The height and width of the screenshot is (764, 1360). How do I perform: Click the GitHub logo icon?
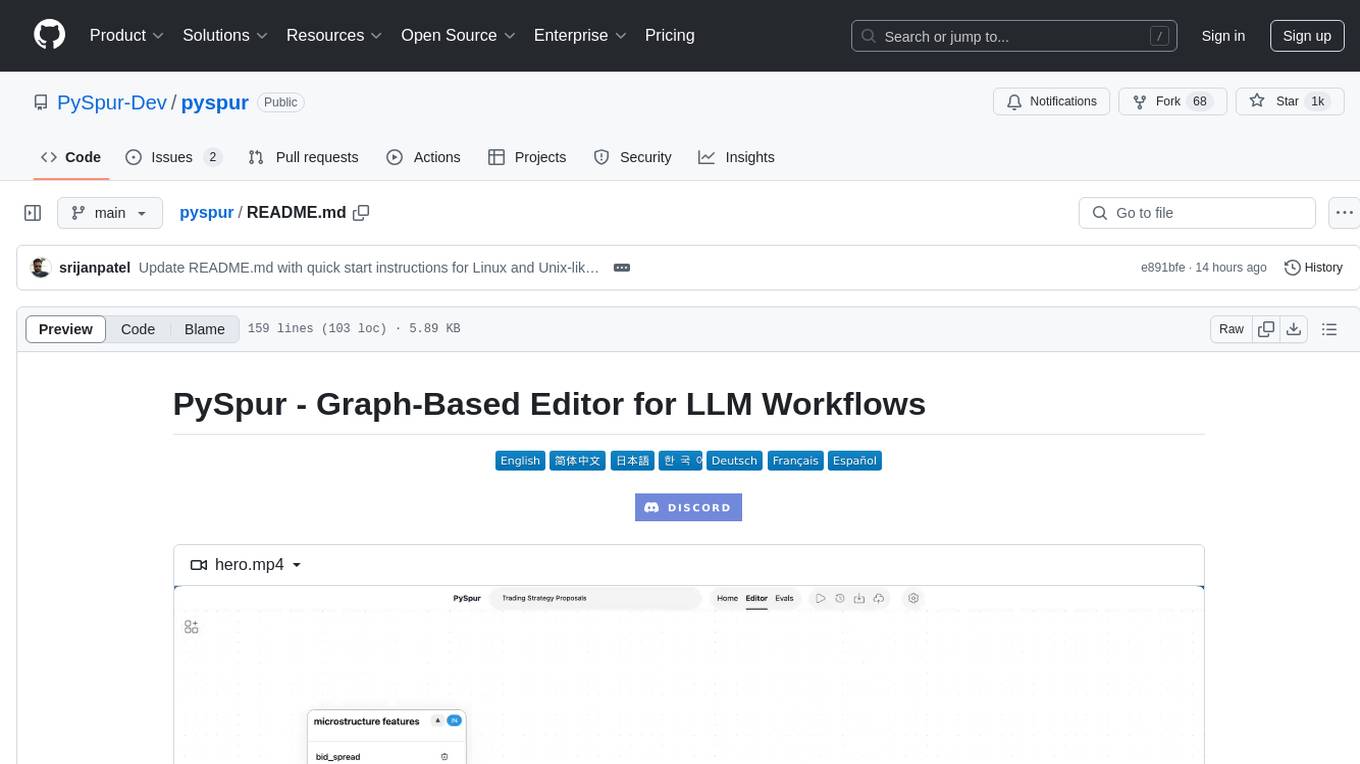coord(49,35)
